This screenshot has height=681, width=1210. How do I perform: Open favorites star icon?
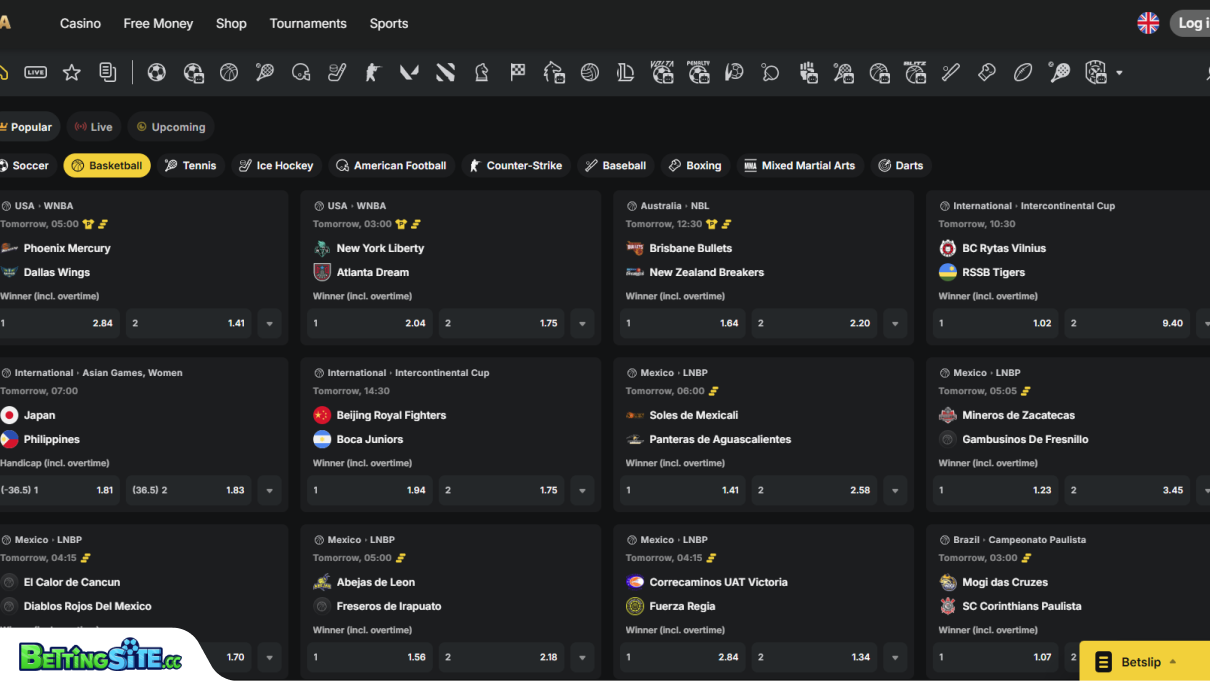[72, 72]
